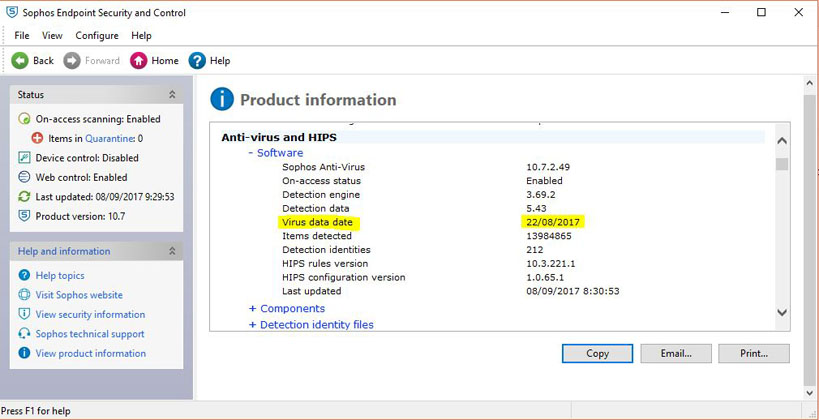Click inner list scroll up arrow
The image size is (819, 420).
pos(782,141)
